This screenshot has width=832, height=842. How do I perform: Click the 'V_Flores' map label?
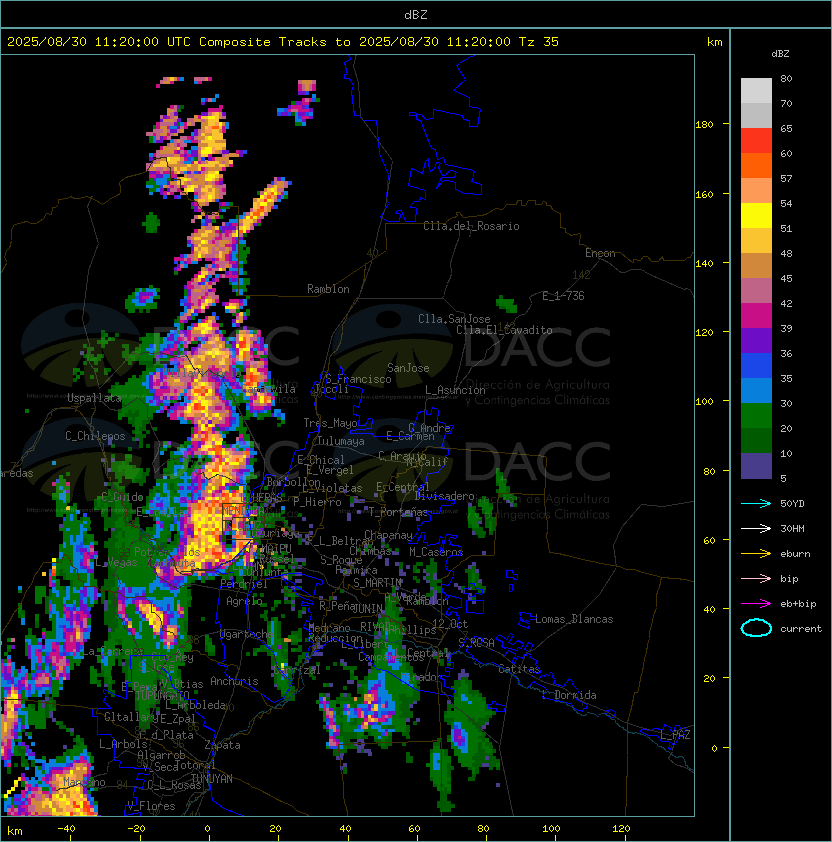pyautogui.click(x=151, y=806)
